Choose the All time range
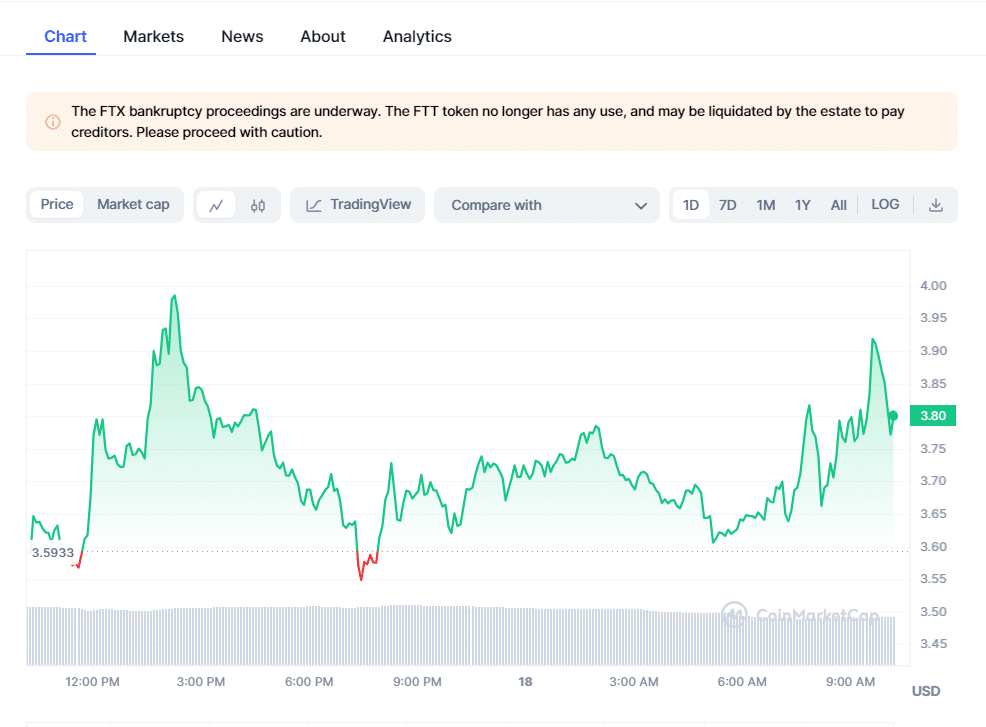986x727 pixels. click(838, 205)
